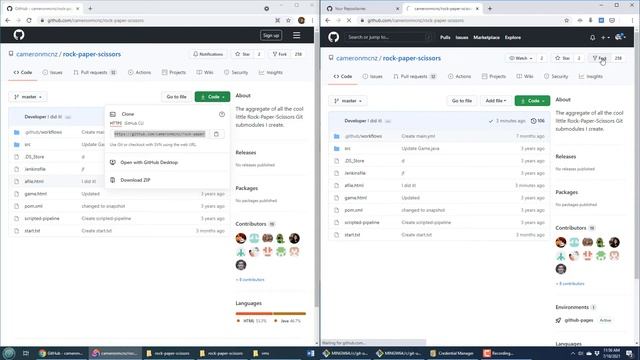Open the green Code dropdown in left window
640x360 pixels.
point(212,97)
